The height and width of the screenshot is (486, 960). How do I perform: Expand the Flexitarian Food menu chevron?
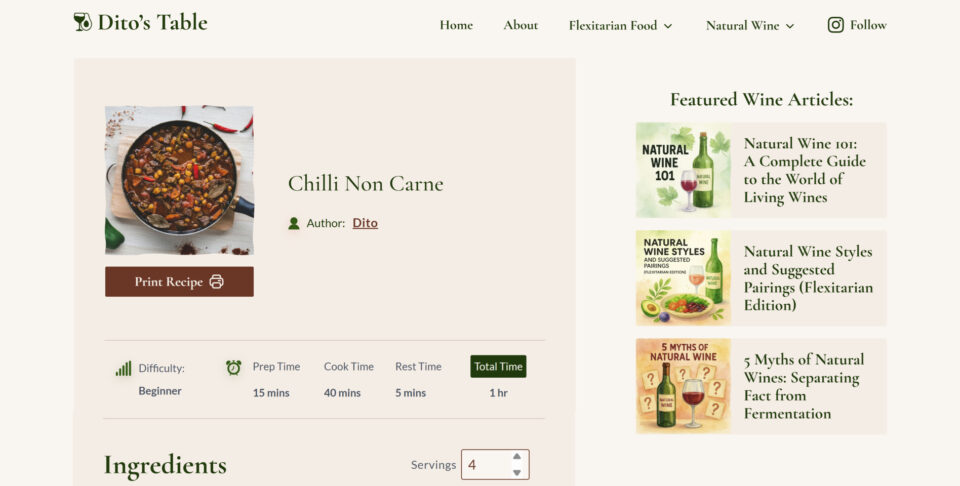tap(668, 26)
